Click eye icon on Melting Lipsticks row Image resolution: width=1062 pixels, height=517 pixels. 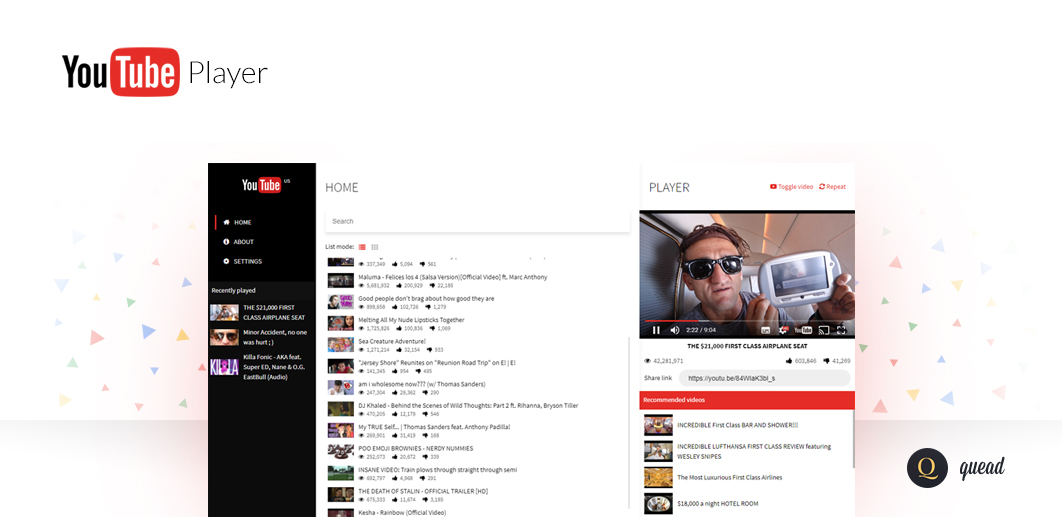[361, 329]
